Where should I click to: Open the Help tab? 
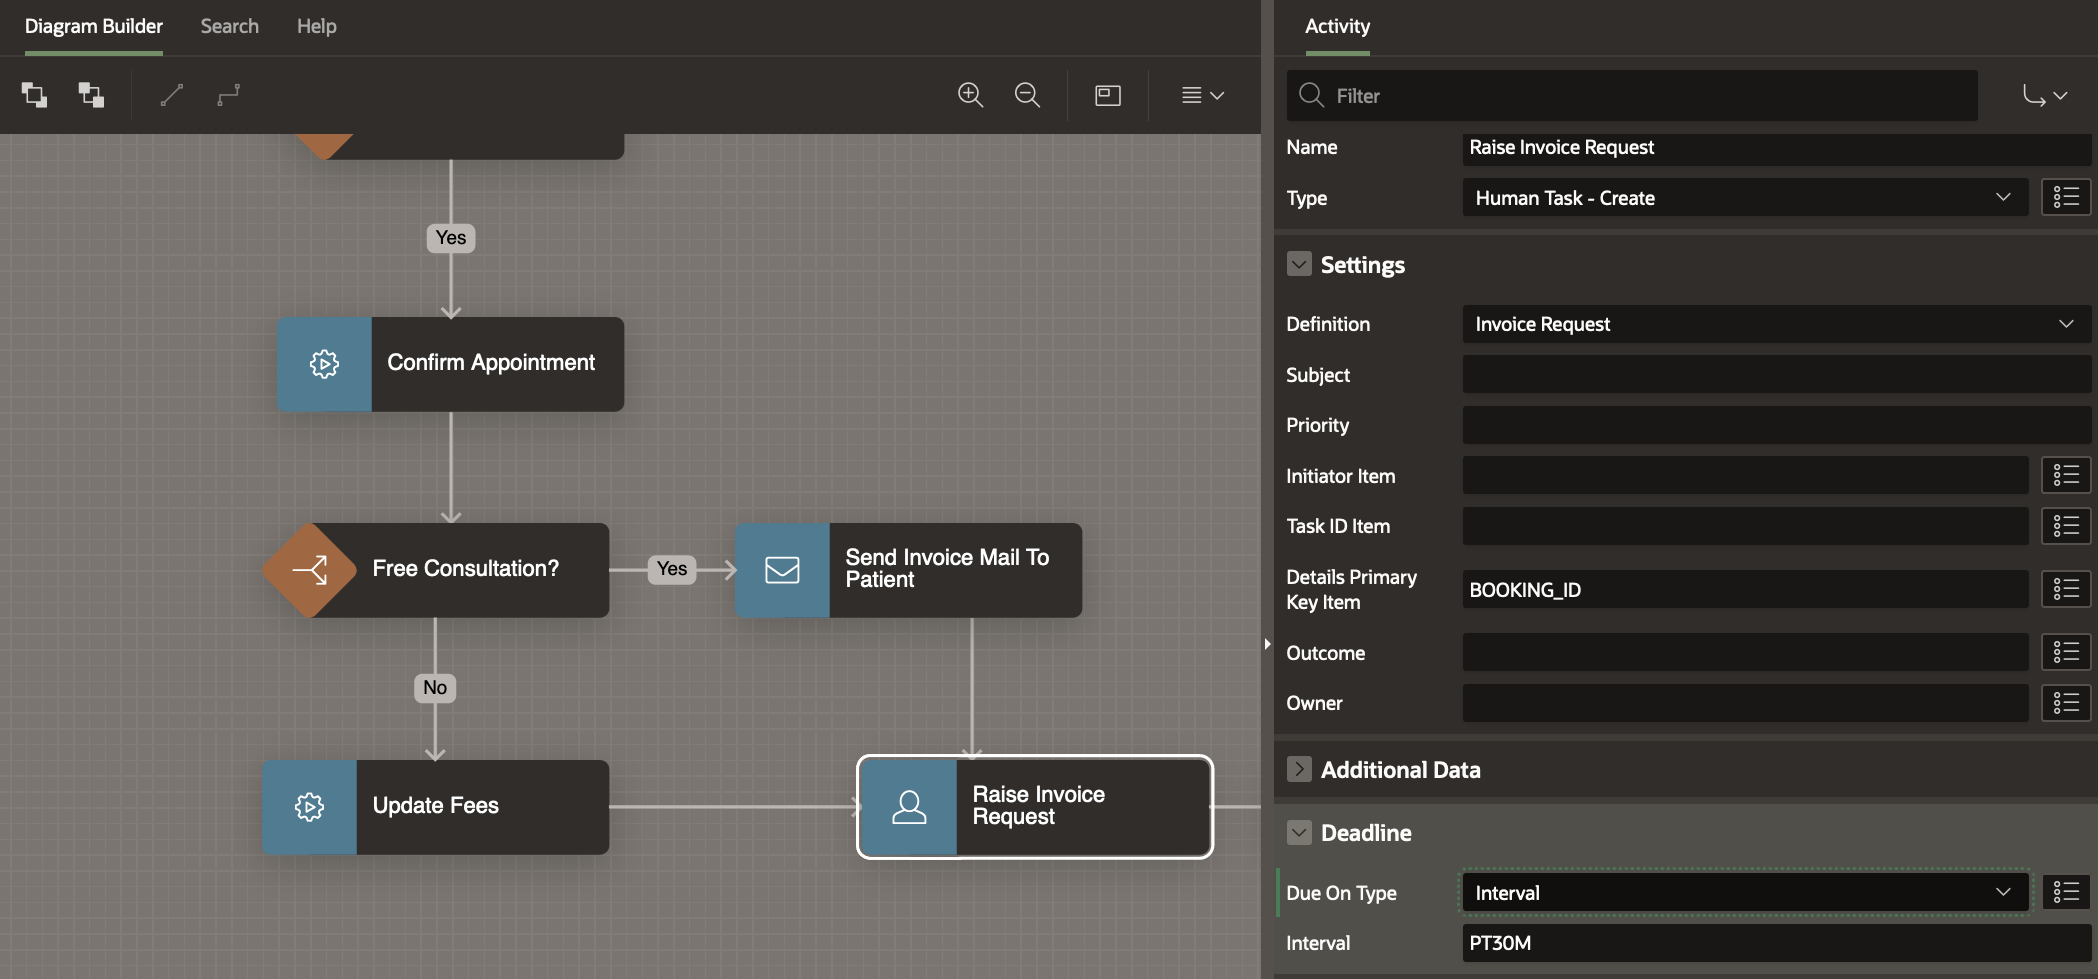click(x=316, y=27)
